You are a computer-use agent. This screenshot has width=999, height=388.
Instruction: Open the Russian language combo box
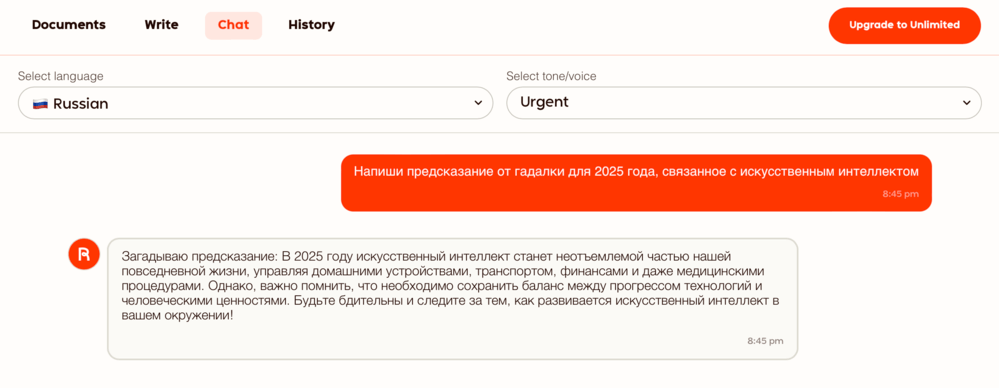(x=255, y=103)
